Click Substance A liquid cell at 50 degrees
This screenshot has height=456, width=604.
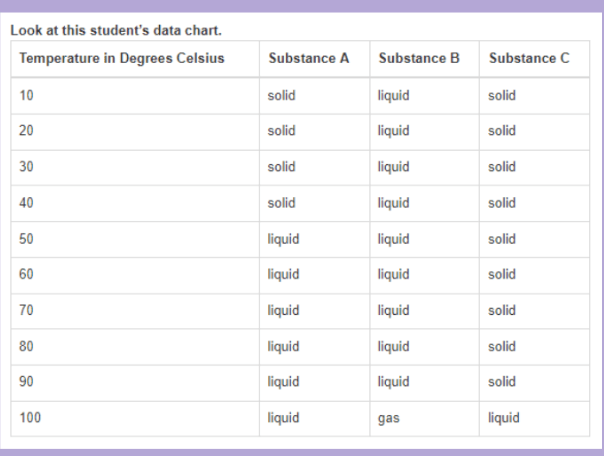(315, 239)
